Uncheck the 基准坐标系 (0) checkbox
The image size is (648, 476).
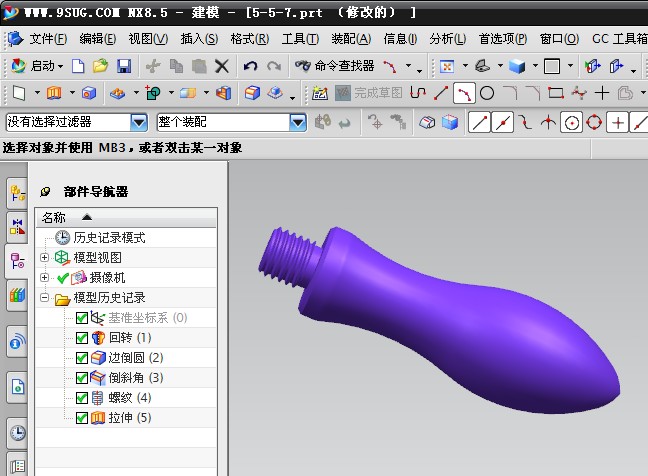[82, 318]
